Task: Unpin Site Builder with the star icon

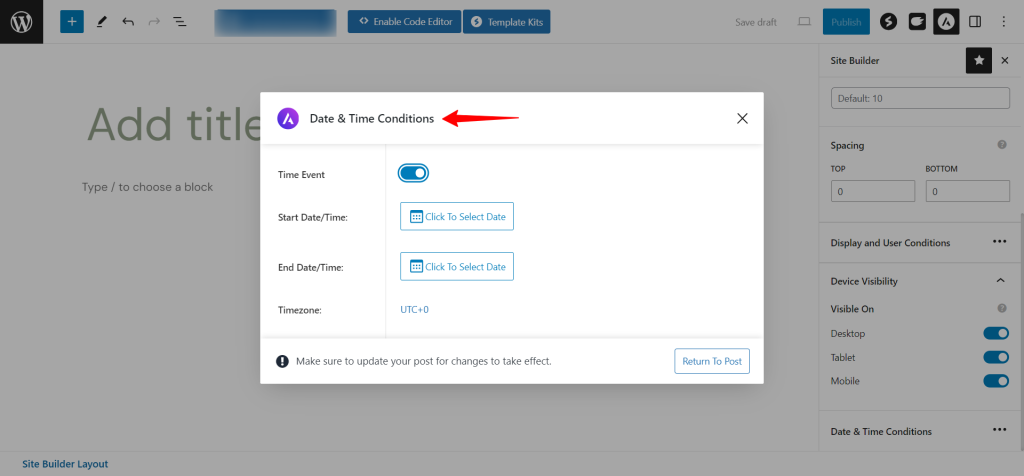Action: (979, 60)
